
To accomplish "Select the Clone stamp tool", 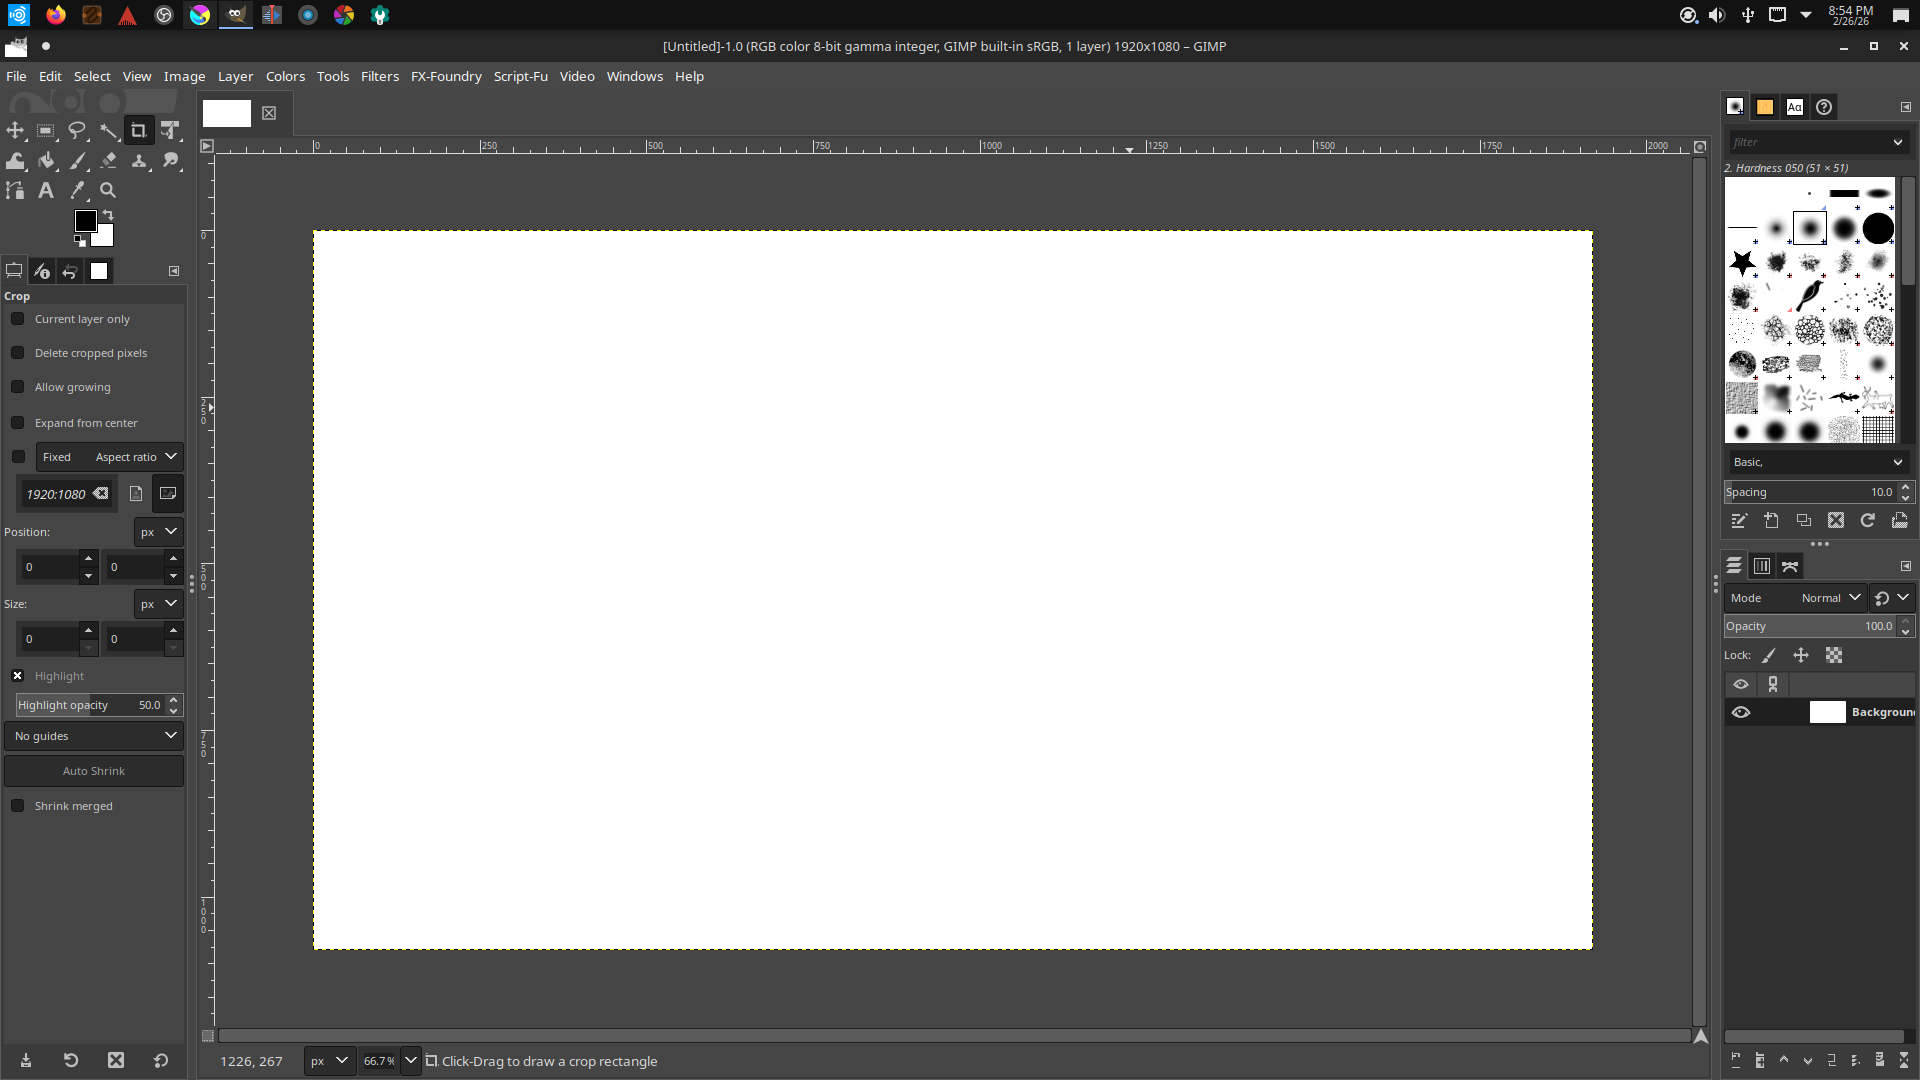I will point(139,160).
